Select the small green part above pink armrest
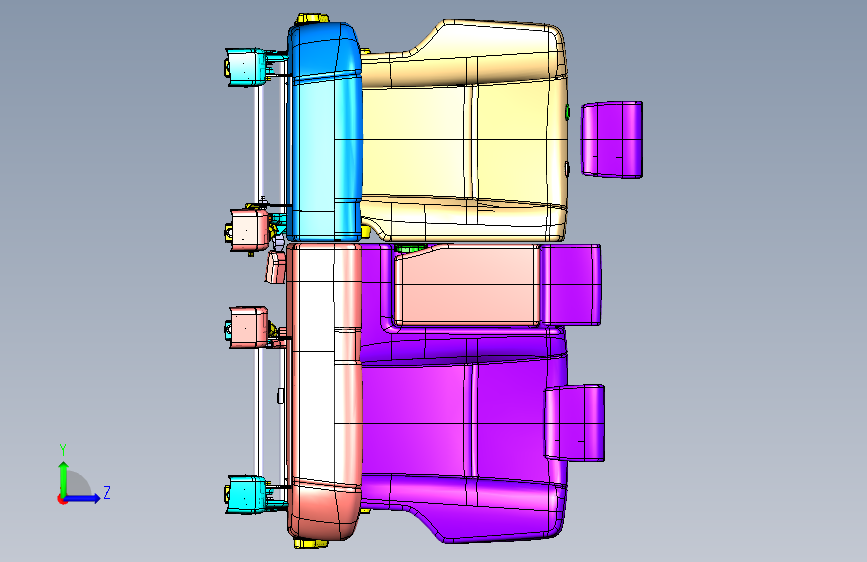Image resolution: width=867 pixels, height=562 pixels. tap(410, 248)
